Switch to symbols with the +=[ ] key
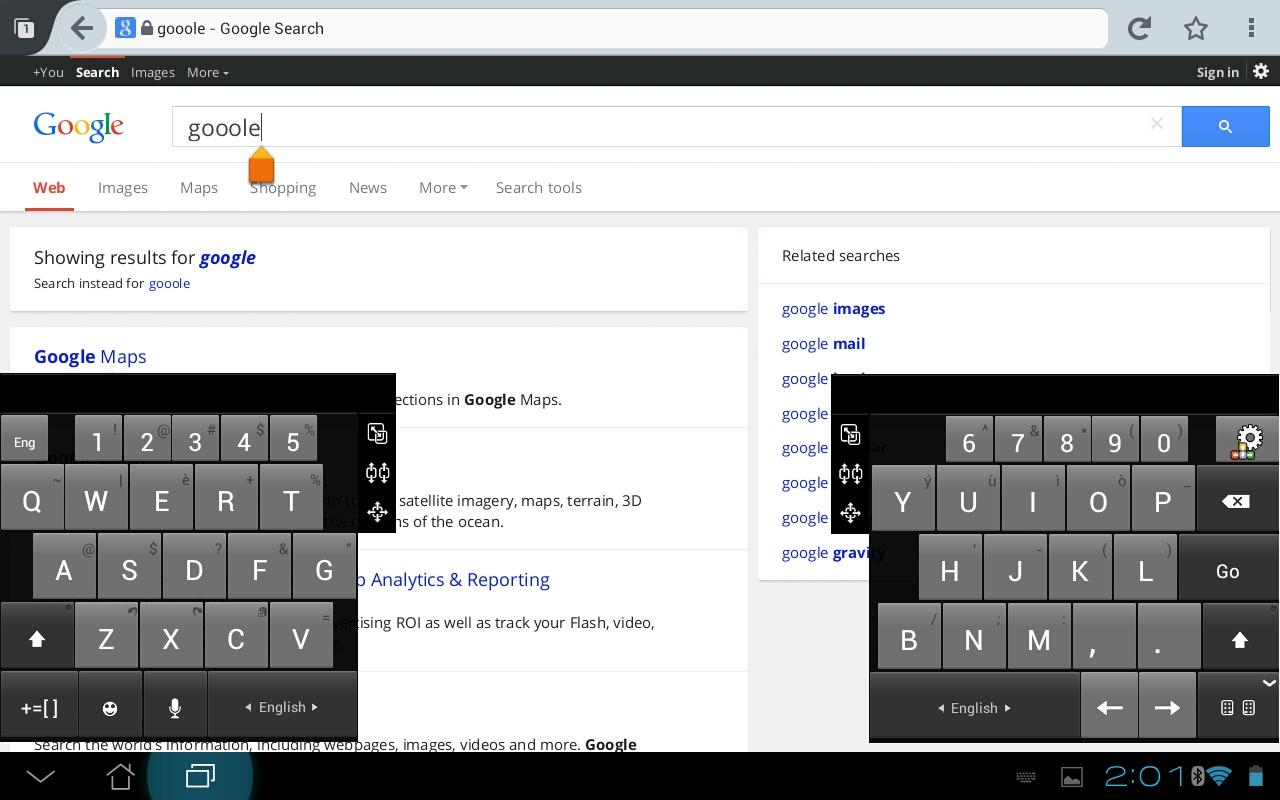 [39, 708]
